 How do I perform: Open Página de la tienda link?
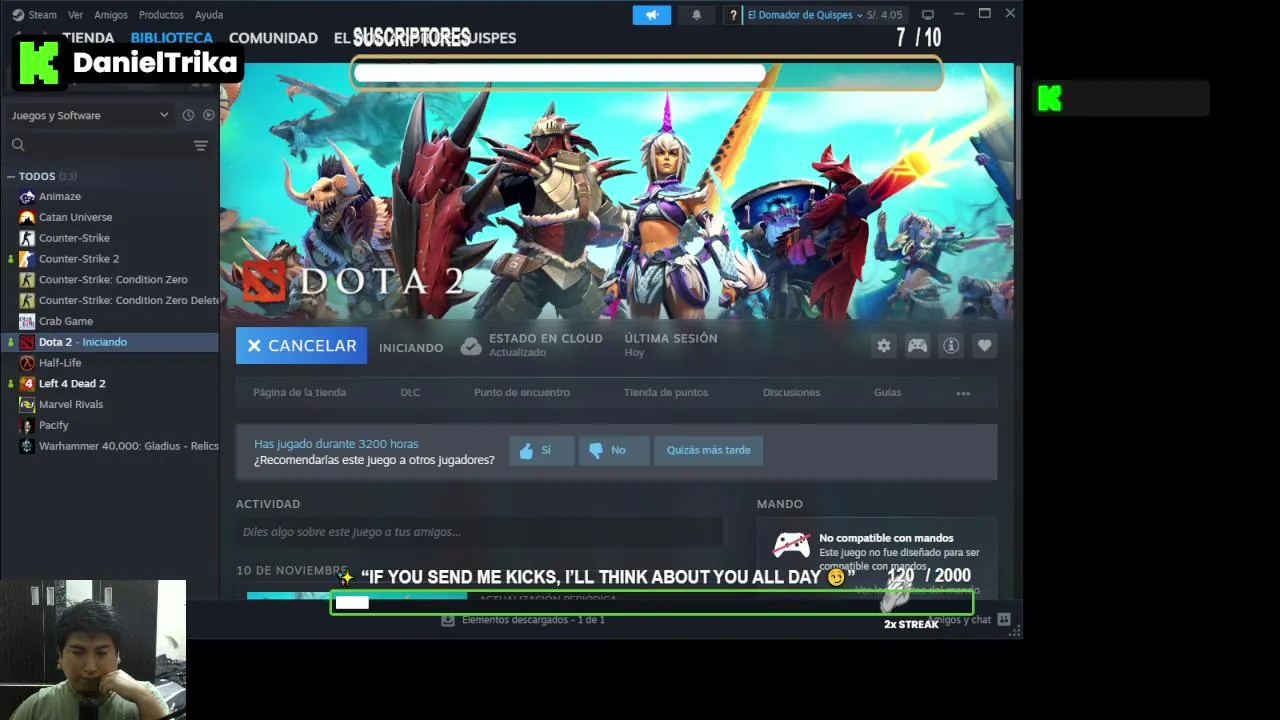(299, 393)
